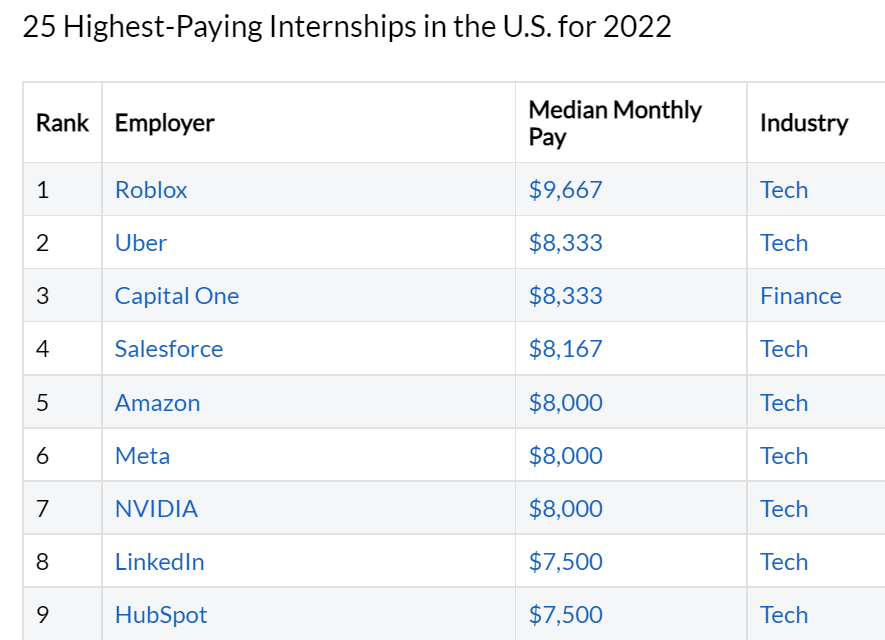Open the HubSpot employer link
The image size is (885, 640).
[161, 615]
